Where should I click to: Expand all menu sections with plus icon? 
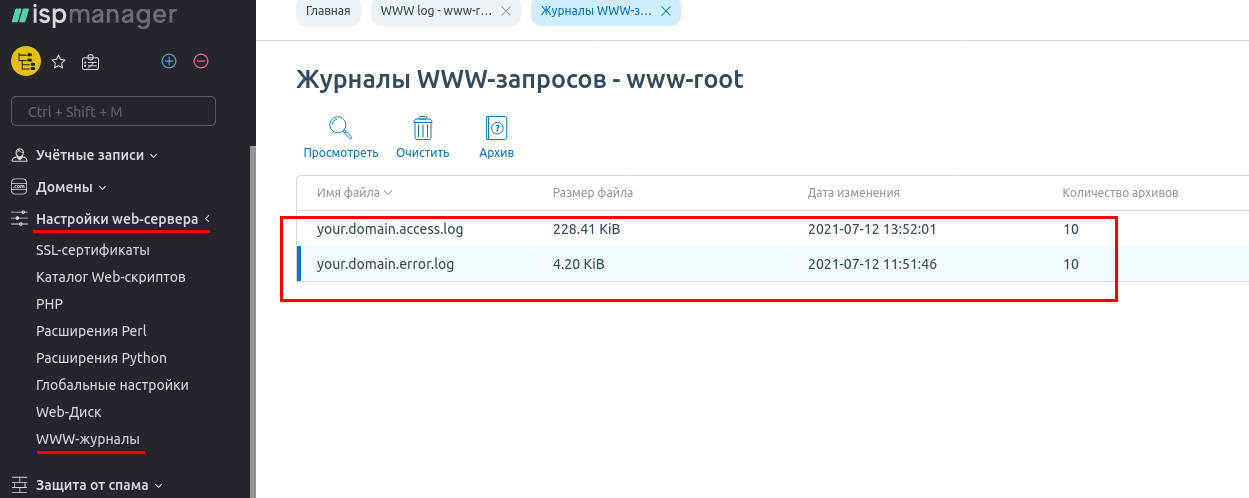coord(169,62)
